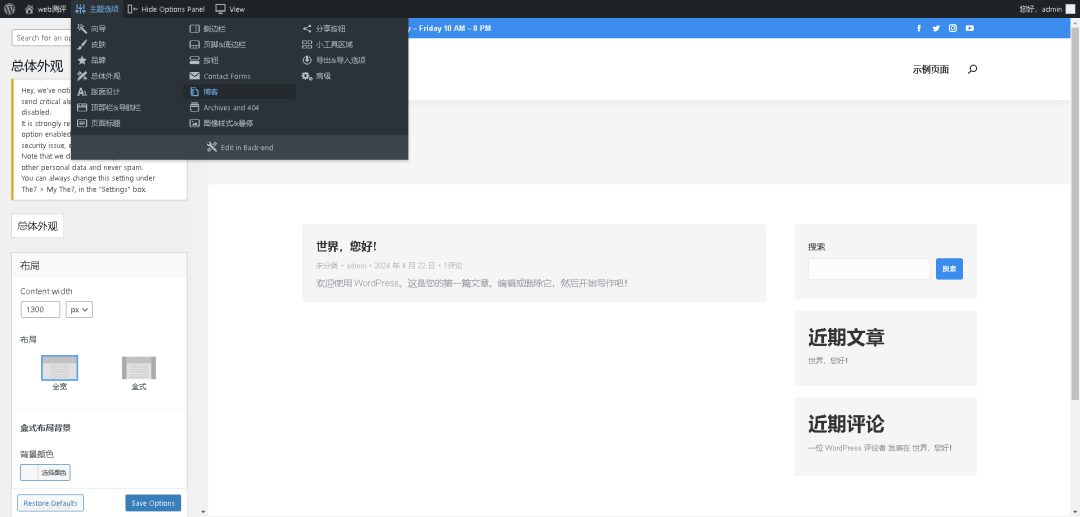Viewport: 1080px width, 517px height.
Task: Open the View menu in admin bar
Action: [230, 9]
